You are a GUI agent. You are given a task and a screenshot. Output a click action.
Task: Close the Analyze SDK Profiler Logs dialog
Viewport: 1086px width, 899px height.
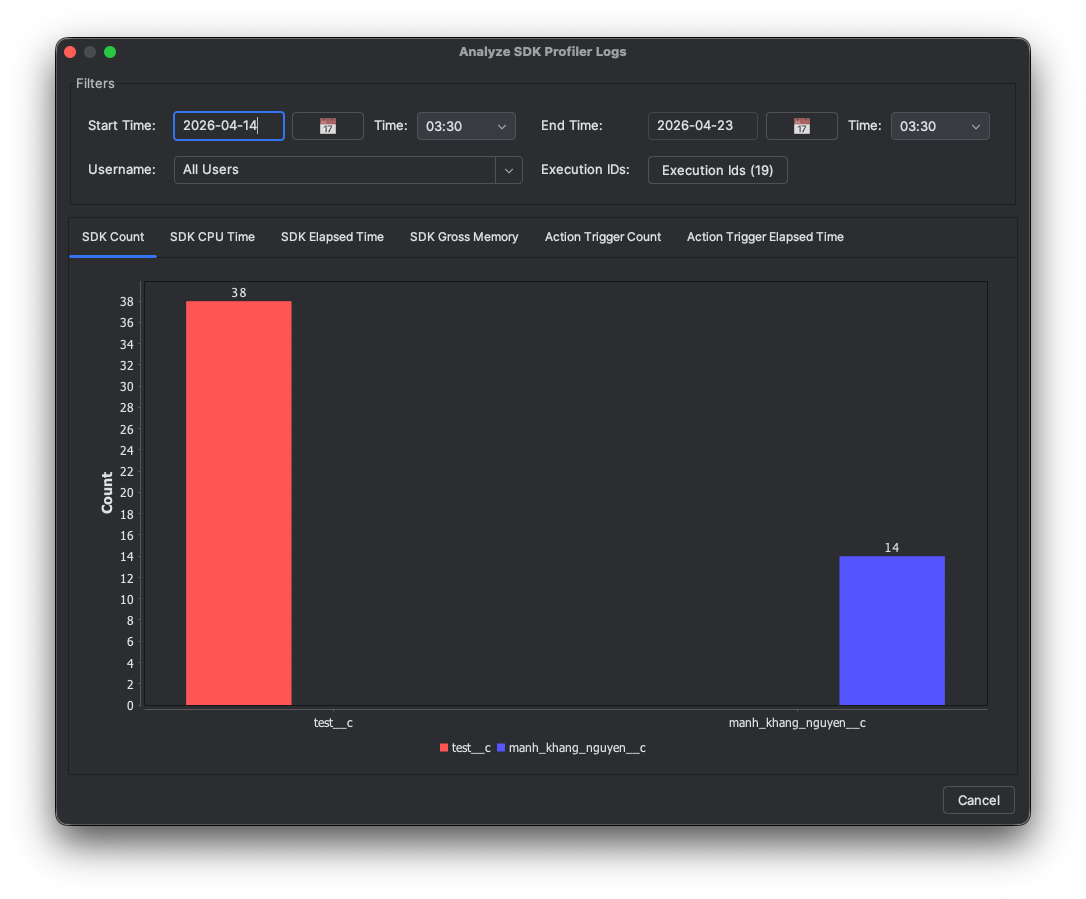point(70,52)
